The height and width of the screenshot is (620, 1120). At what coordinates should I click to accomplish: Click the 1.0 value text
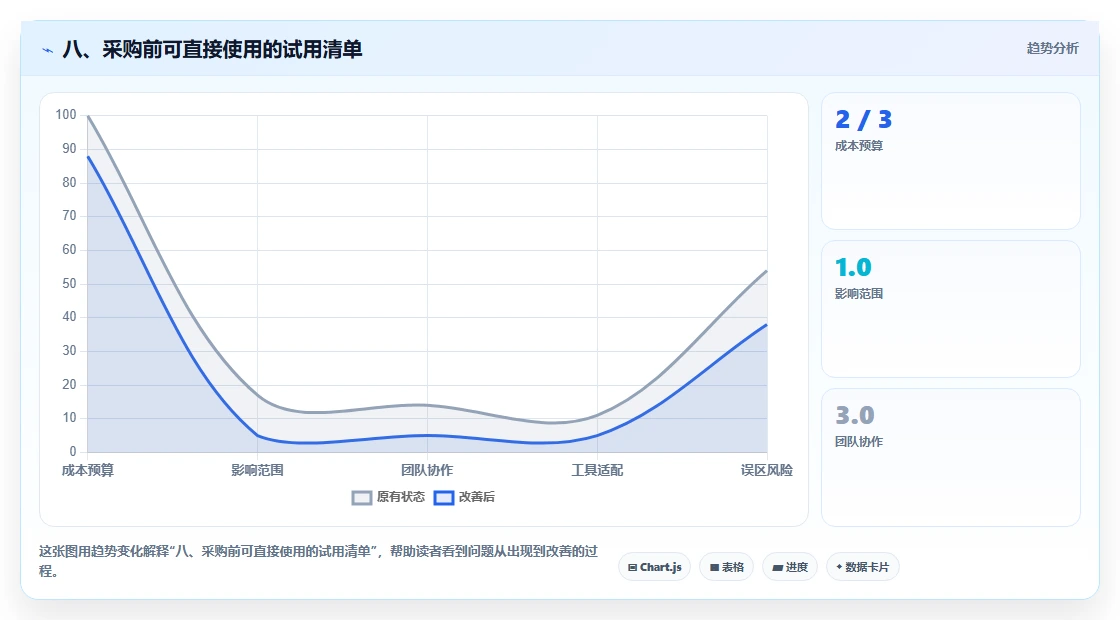point(854,267)
